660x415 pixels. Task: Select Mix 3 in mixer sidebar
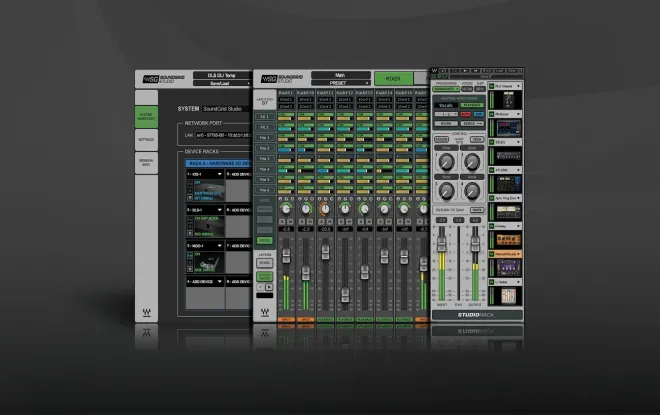point(264,159)
